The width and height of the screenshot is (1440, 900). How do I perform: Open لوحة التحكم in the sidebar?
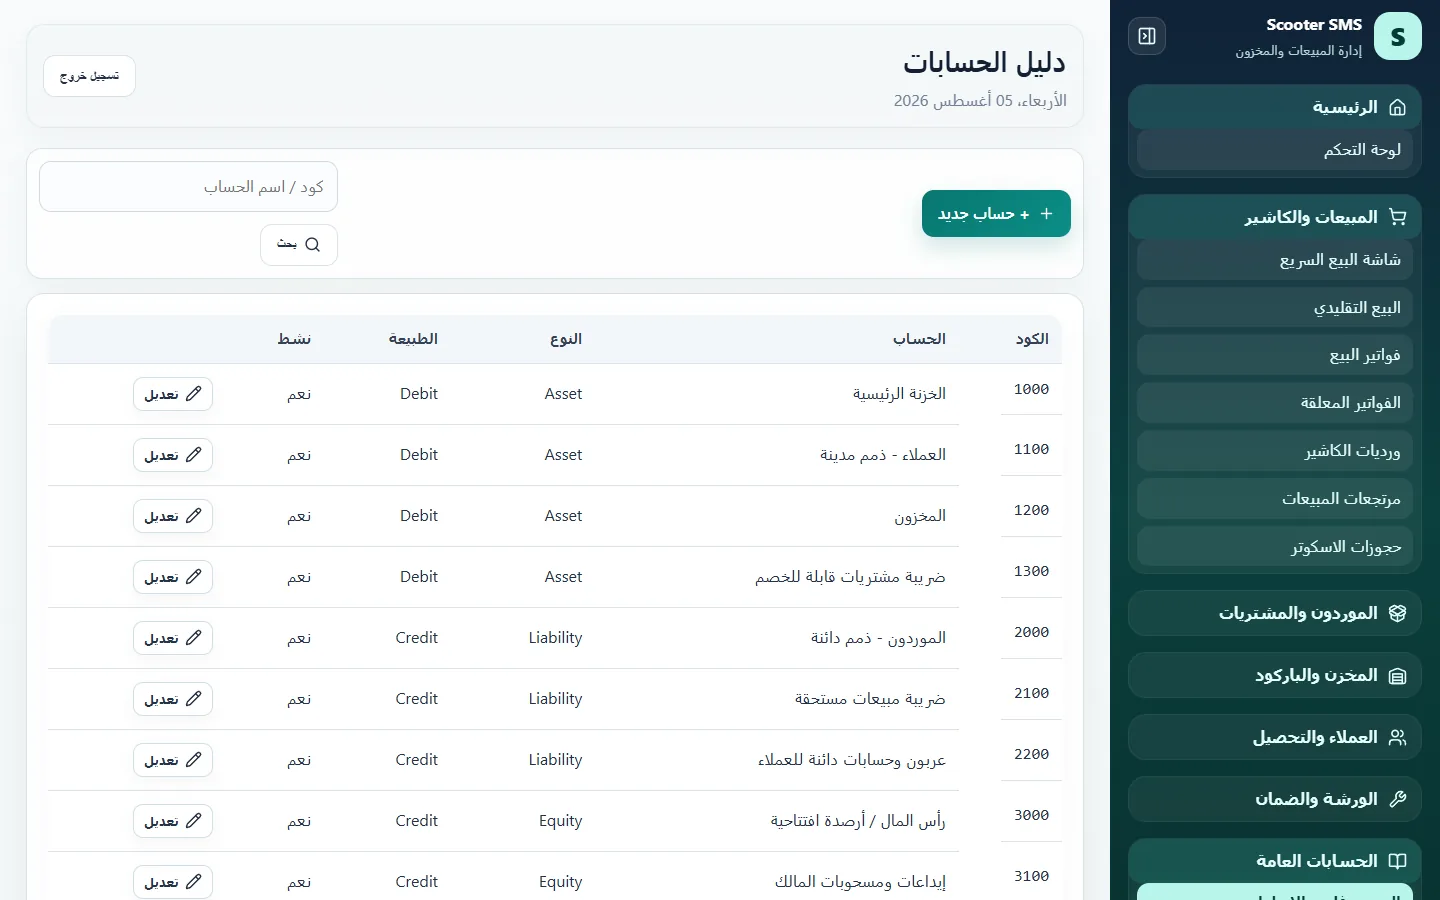pos(1275,150)
